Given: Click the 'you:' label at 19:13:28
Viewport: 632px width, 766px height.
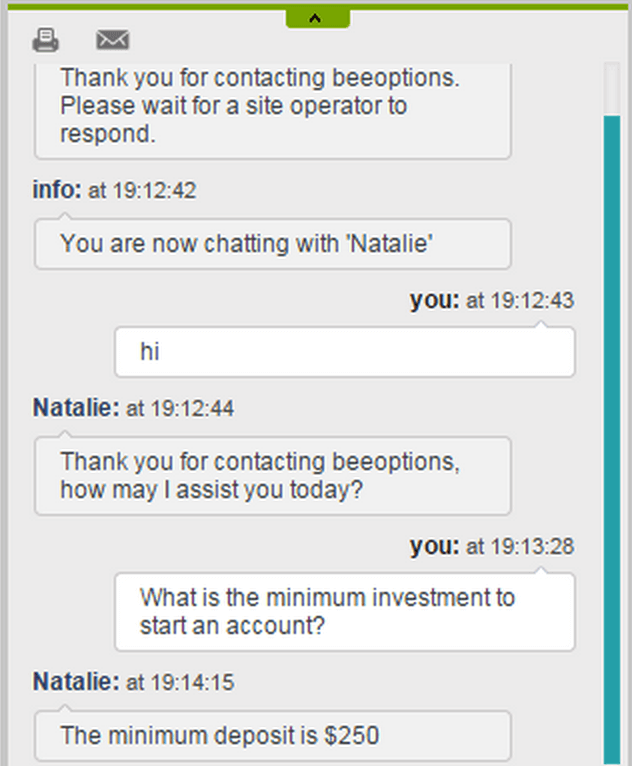Looking at the screenshot, I should point(435,546).
